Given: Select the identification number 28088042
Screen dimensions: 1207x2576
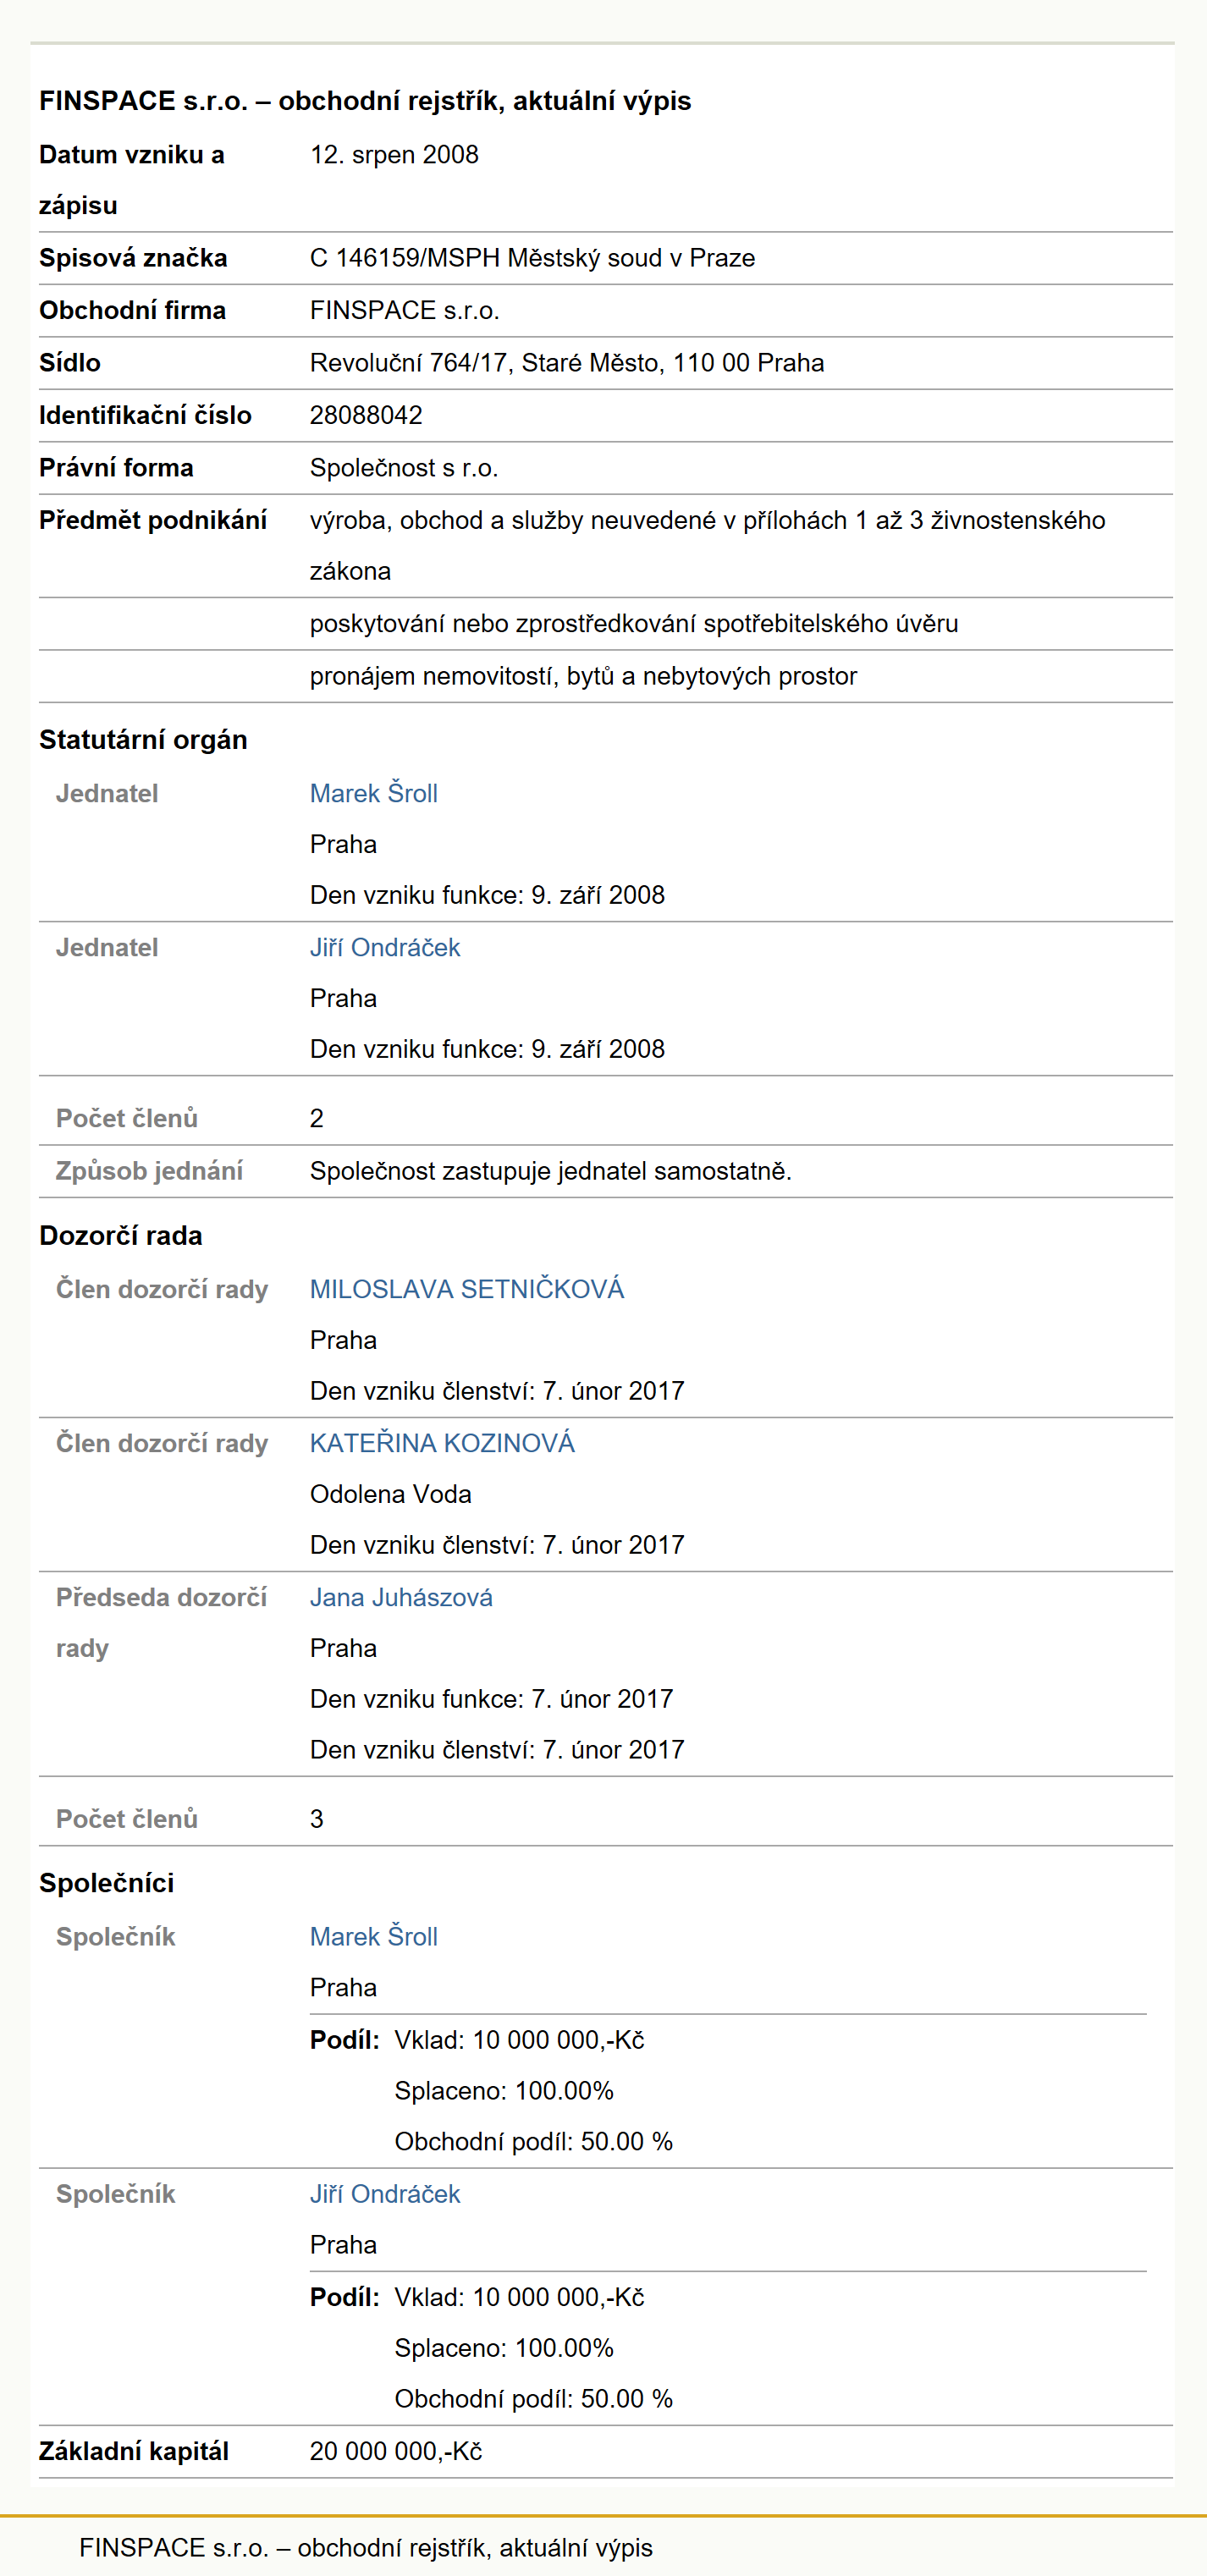Looking at the screenshot, I should click(x=366, y=415).
